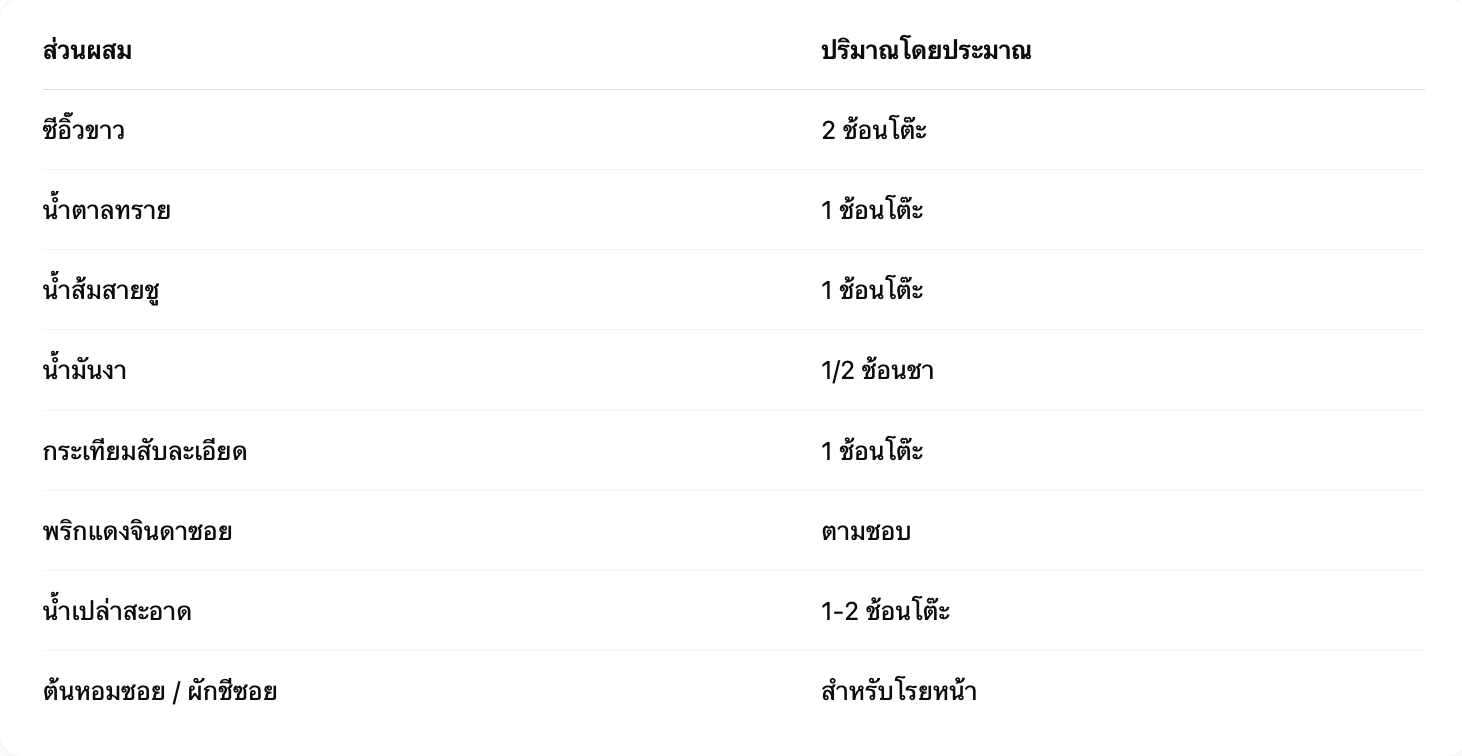Screen dimensions: 1462x756
Task: Click the amount next to กระเทียมสับละเอียด
Action: pyautogui.click(x=872, y=452)
